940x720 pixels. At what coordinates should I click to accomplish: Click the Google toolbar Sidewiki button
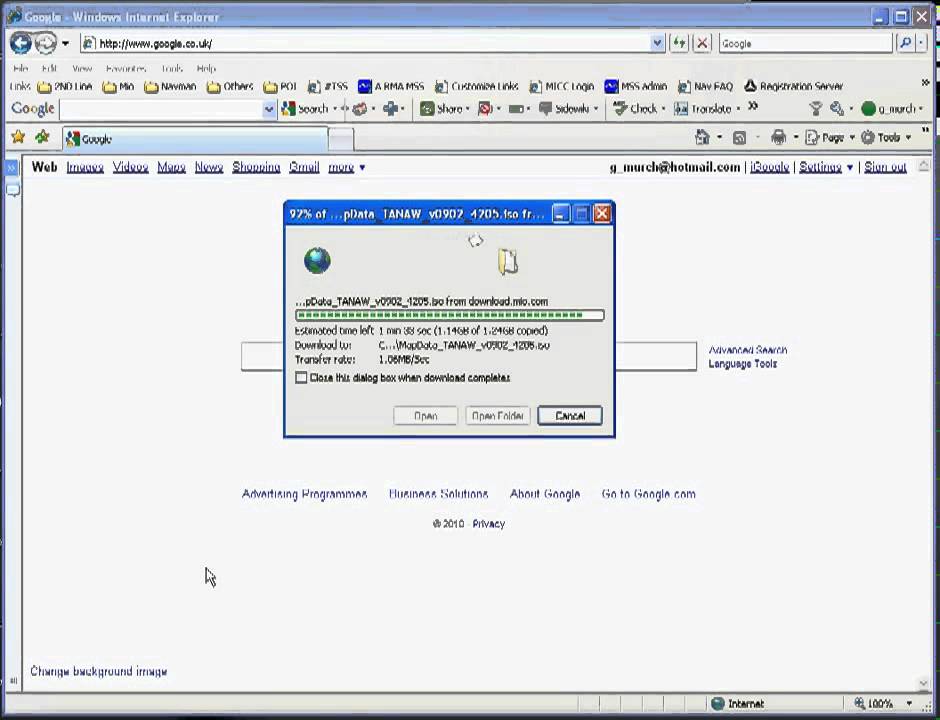click(565, 109)
